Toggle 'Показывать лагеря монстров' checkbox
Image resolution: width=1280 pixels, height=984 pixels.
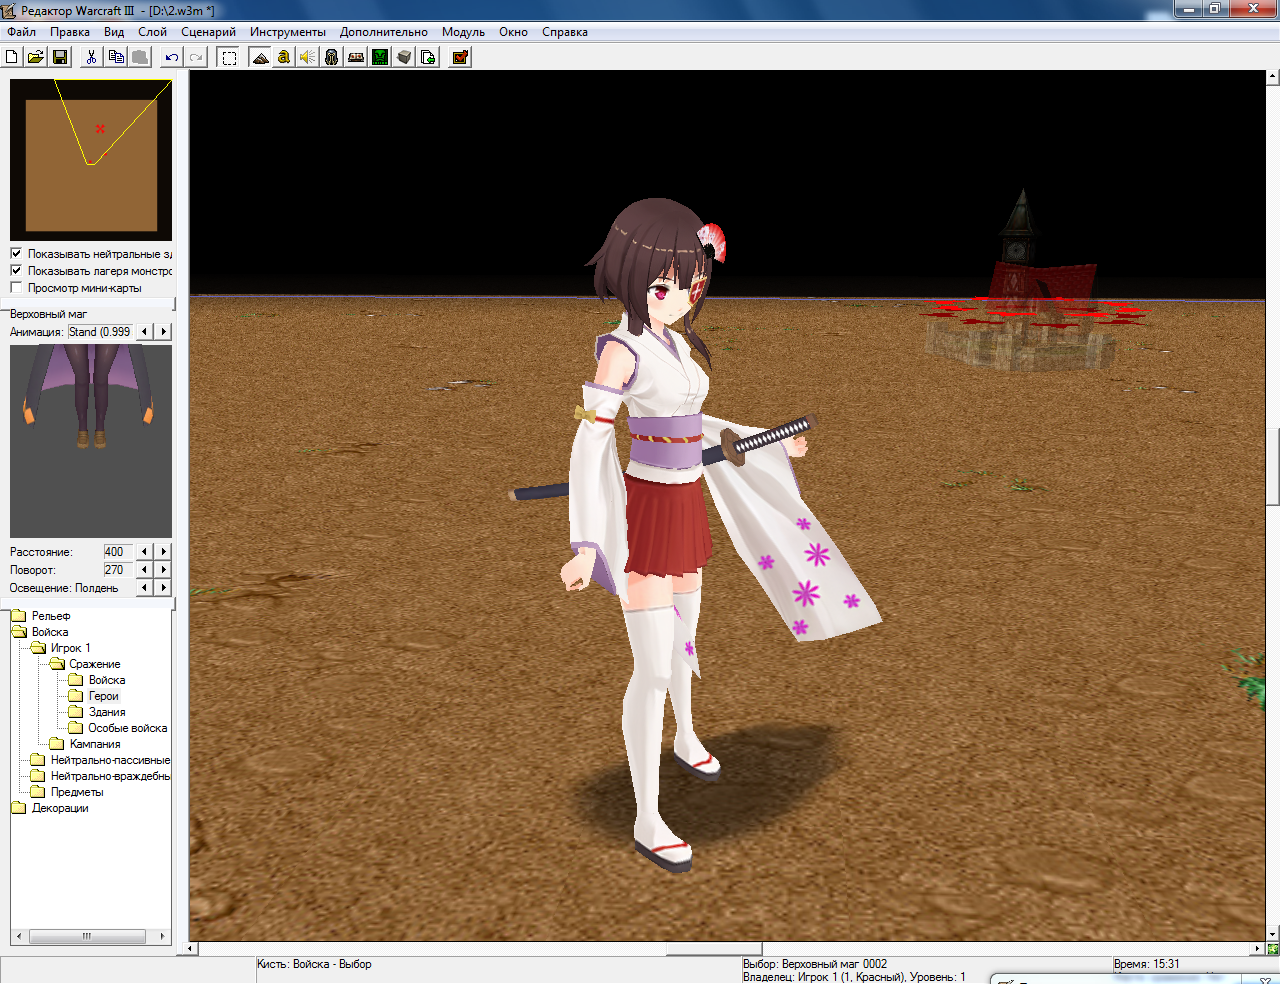coord(16,271)
